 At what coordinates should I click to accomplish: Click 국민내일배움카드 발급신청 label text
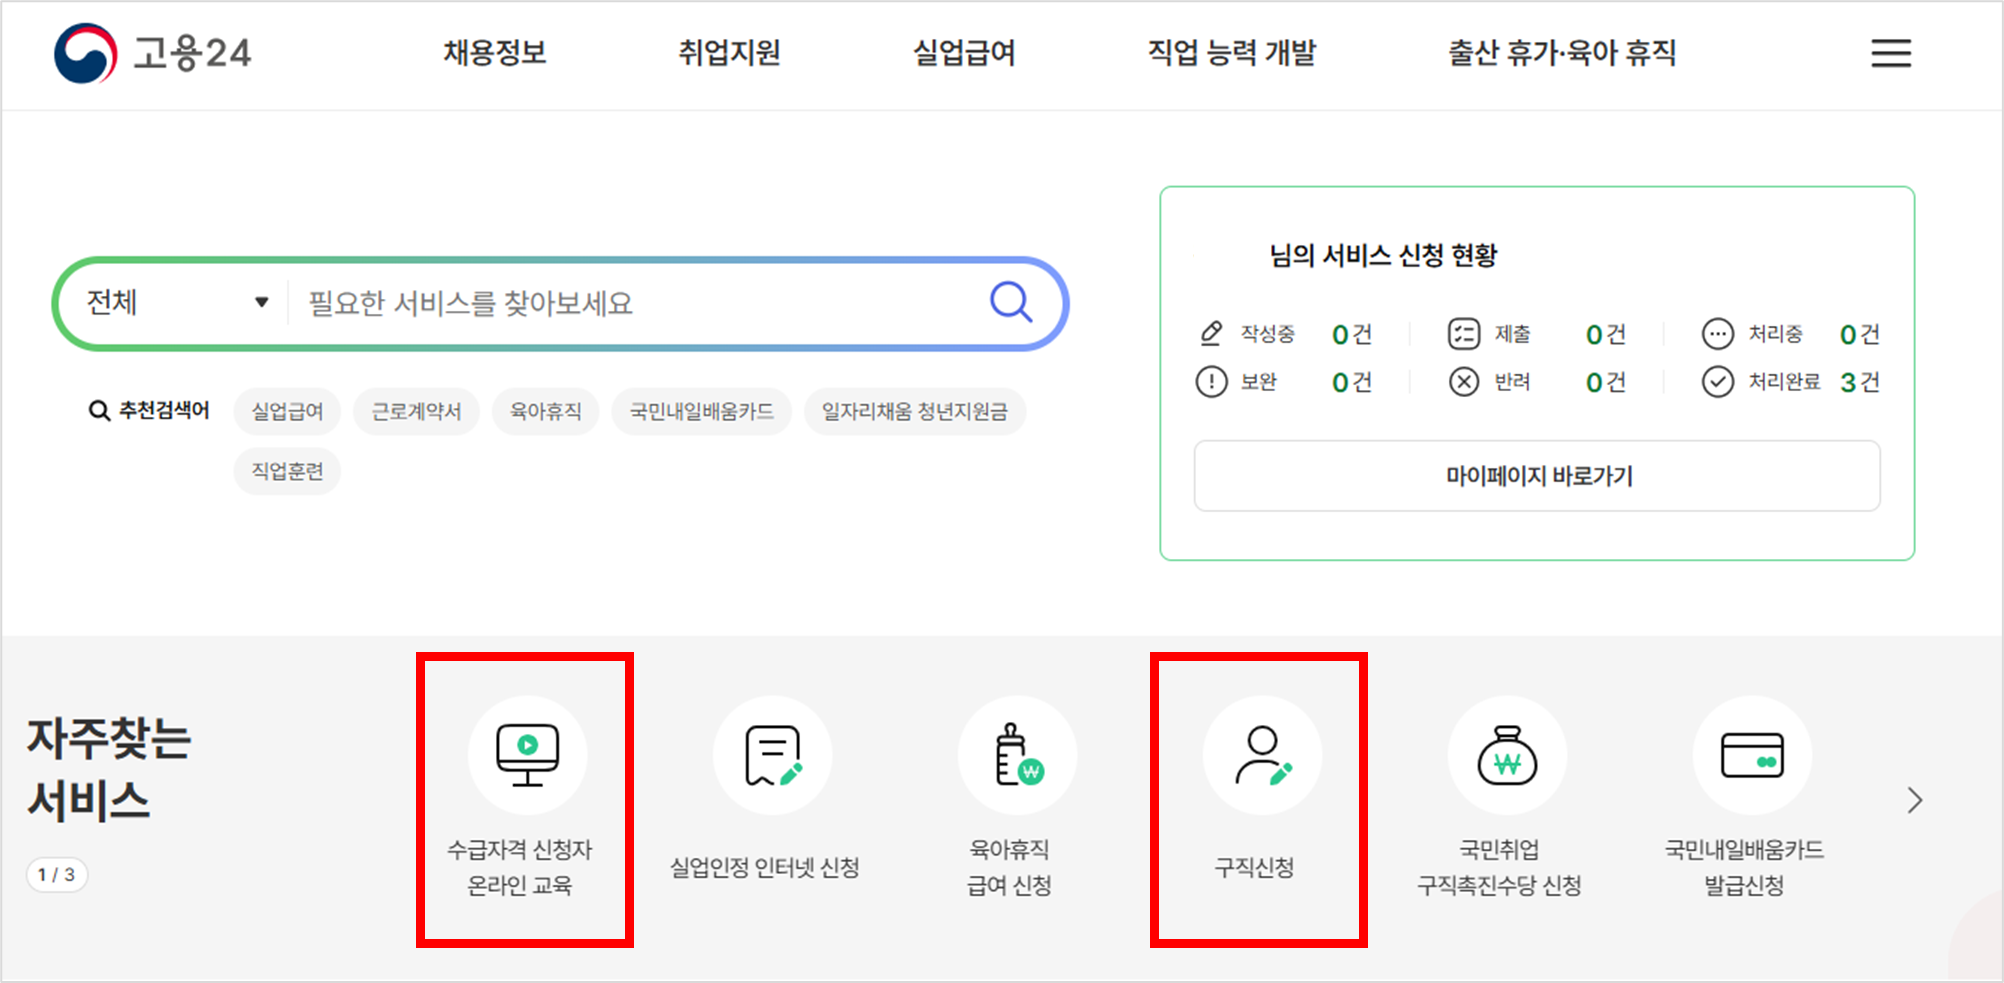click(x=1744, y=867)
